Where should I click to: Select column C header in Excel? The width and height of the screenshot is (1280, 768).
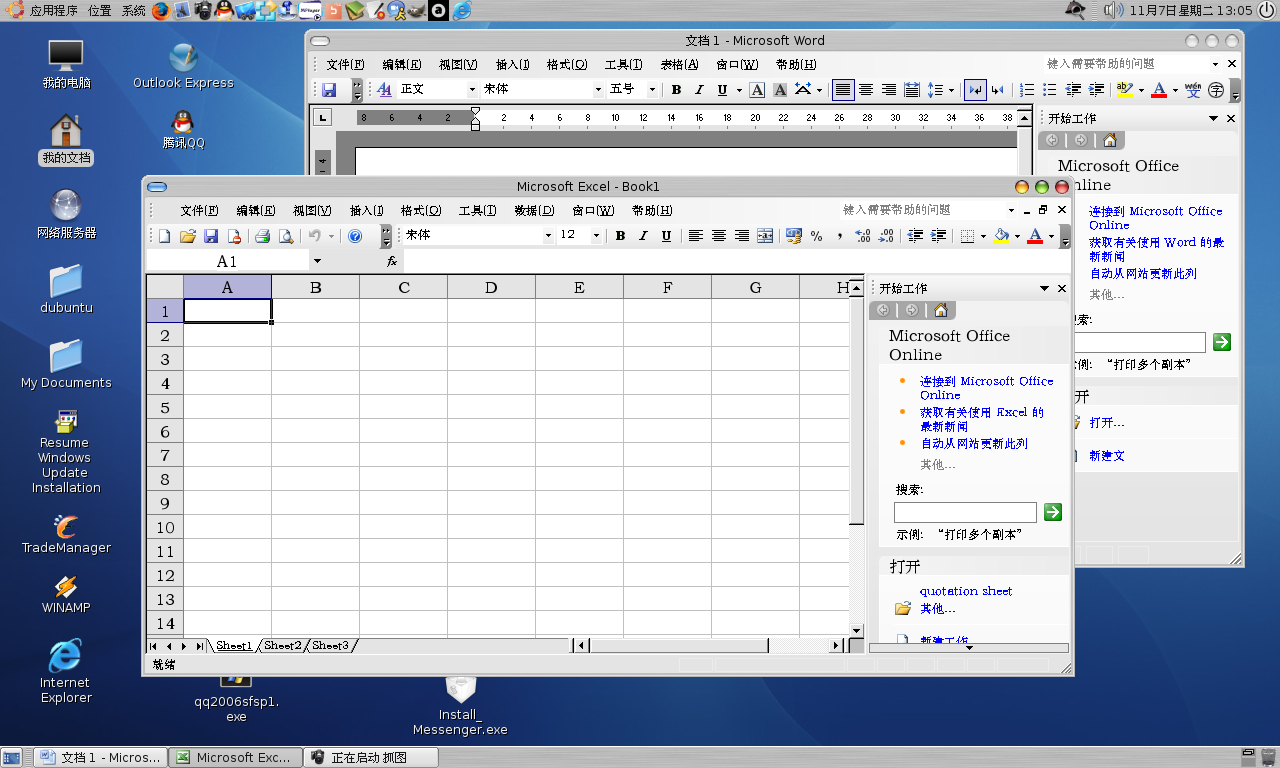pos(403,287)
